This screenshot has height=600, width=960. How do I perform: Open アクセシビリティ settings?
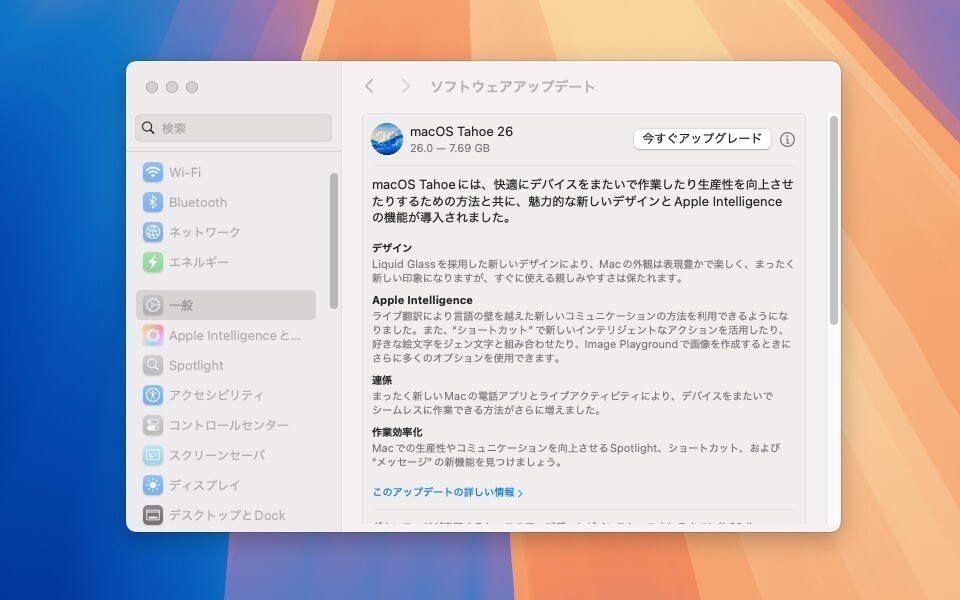(x=216, y=395)
